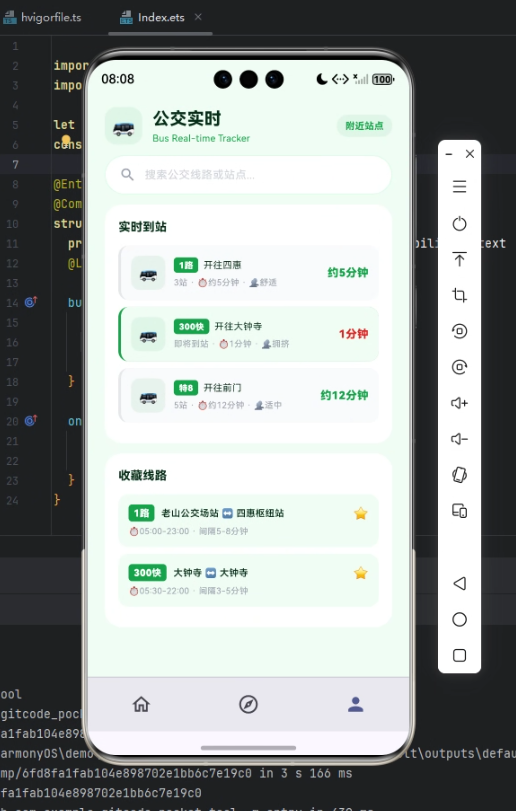516x811 pixels.
Task: Click the 05:30-22:00 operating hours text
Action: point(164,591)
